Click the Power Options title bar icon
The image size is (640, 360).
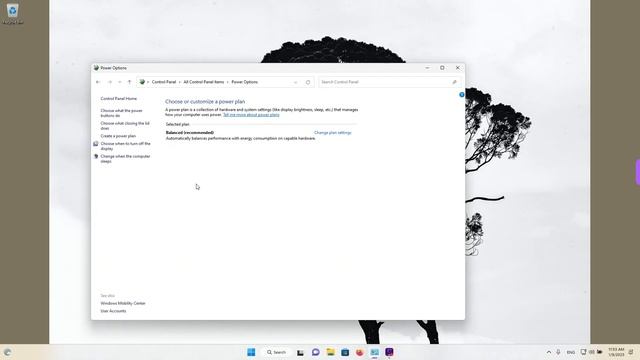[x=96, y=68]
